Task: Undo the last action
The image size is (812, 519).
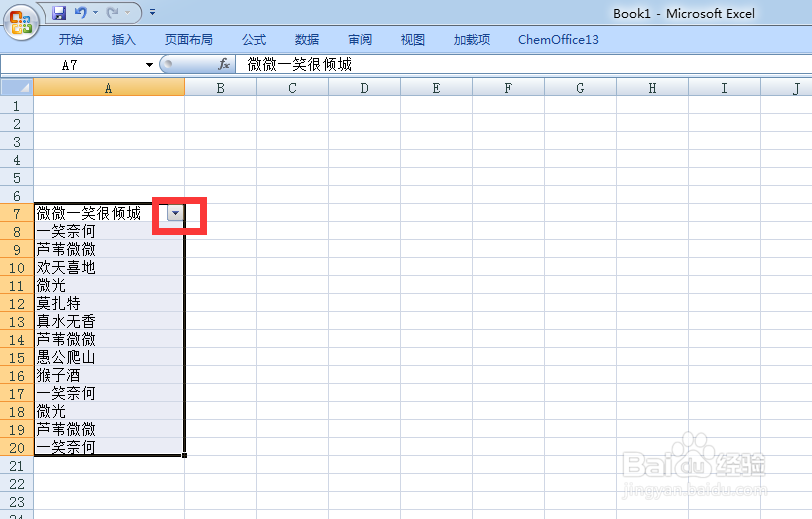Action: click(x=80, y=12)
